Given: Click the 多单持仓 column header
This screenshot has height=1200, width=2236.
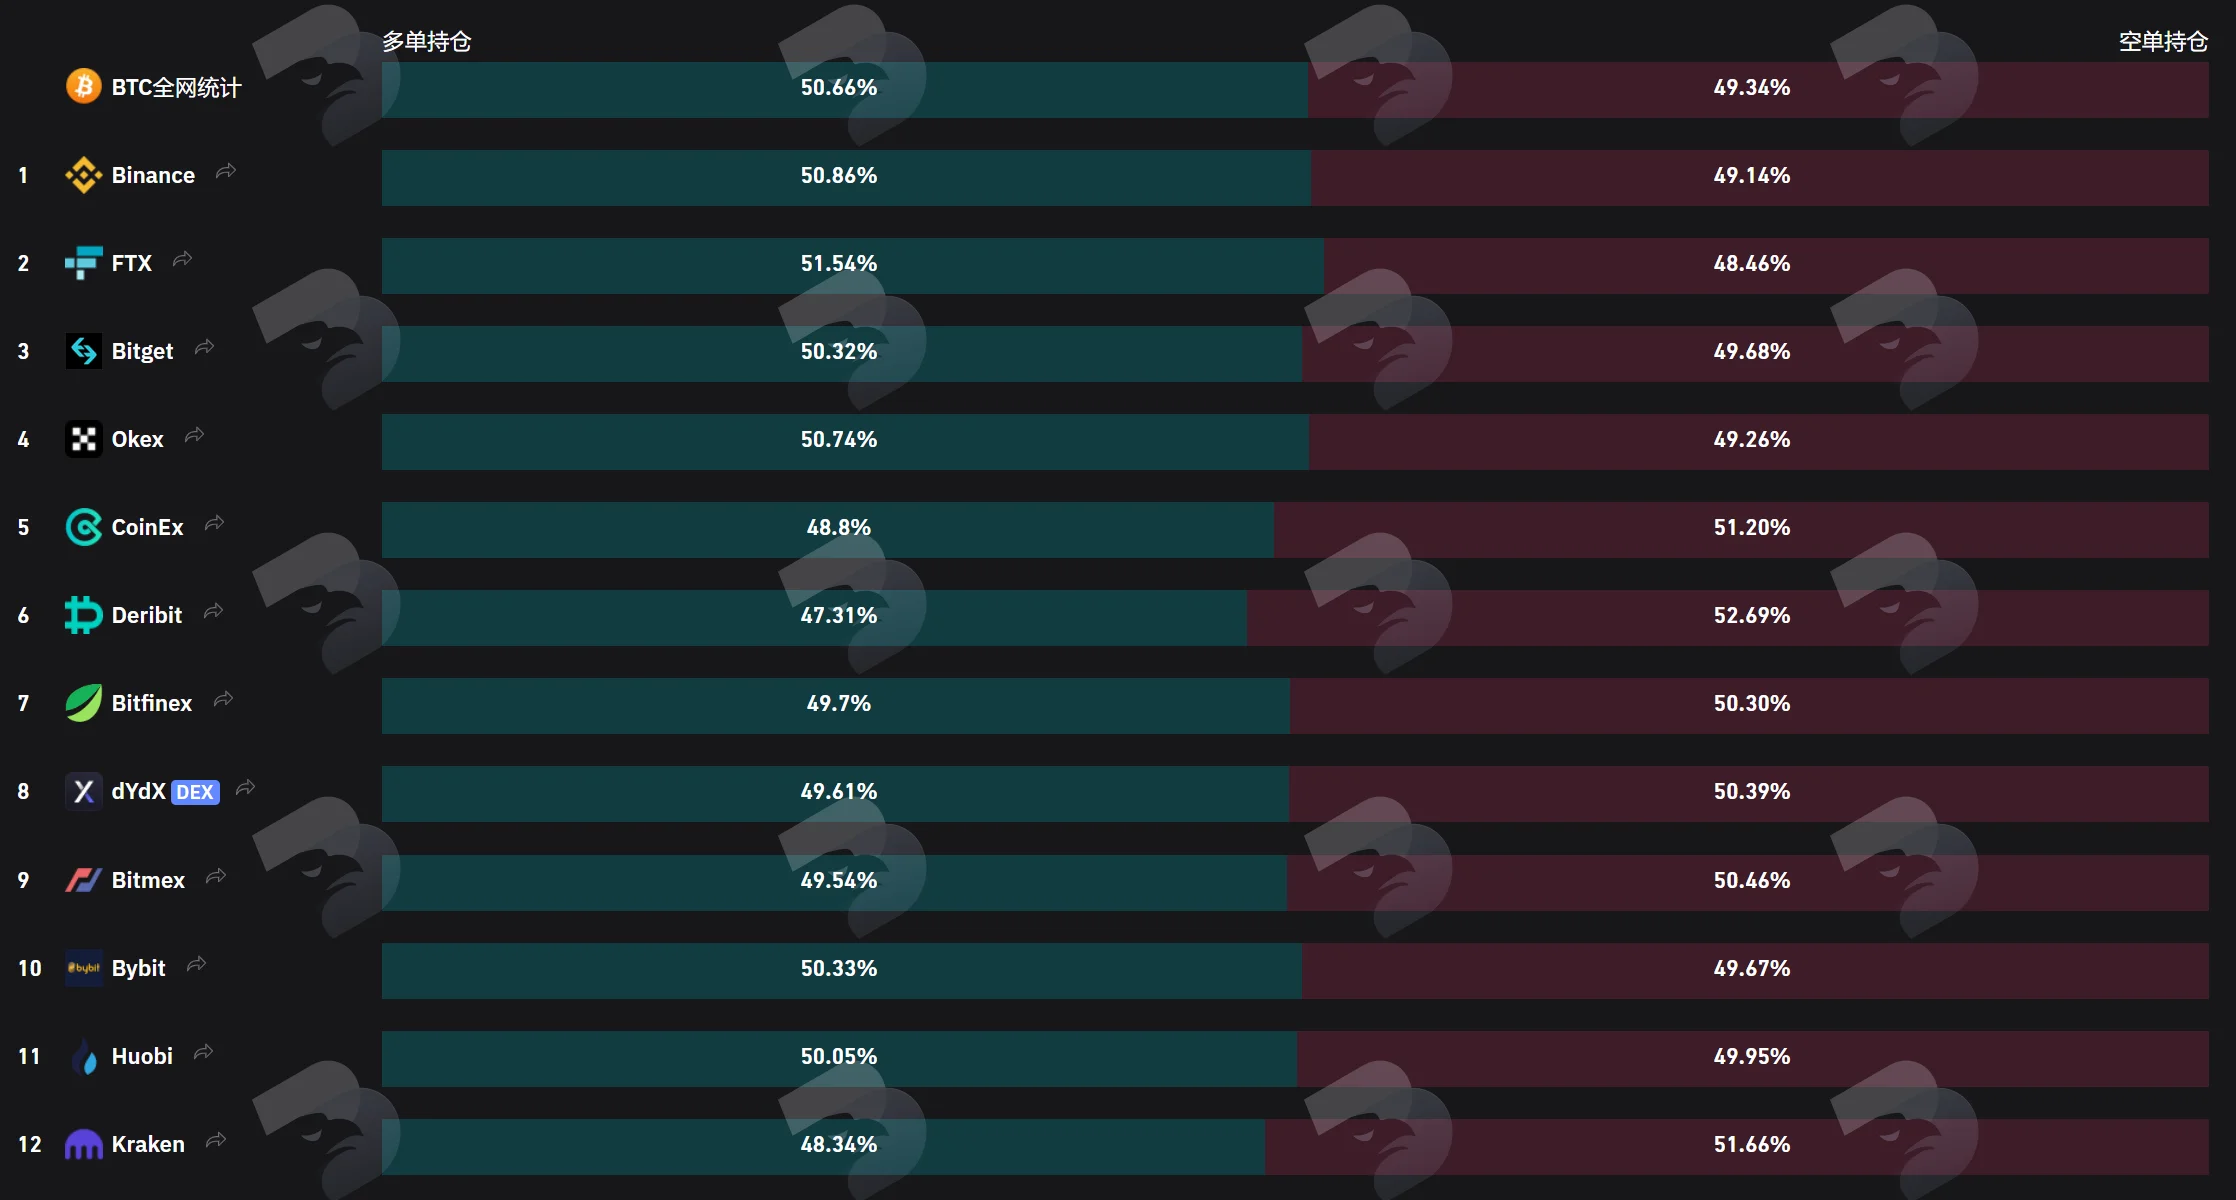Looking at the screenshot, I should point(427,41).
